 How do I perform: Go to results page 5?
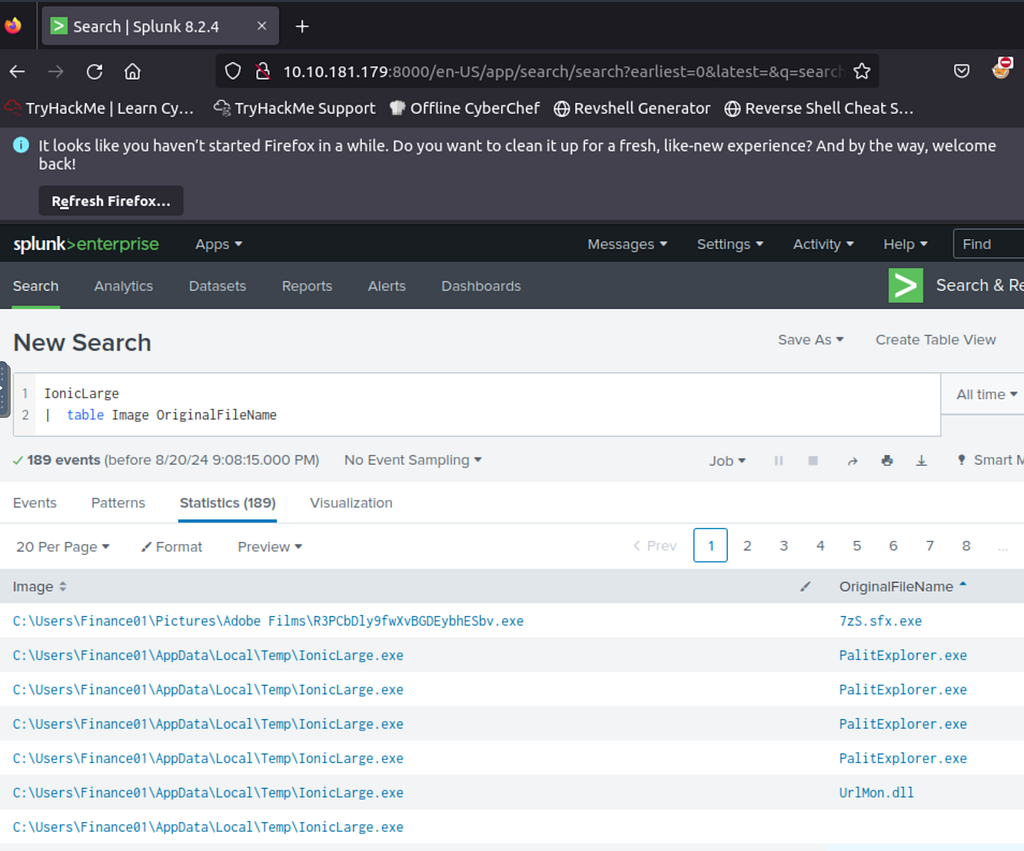point(857,545)
